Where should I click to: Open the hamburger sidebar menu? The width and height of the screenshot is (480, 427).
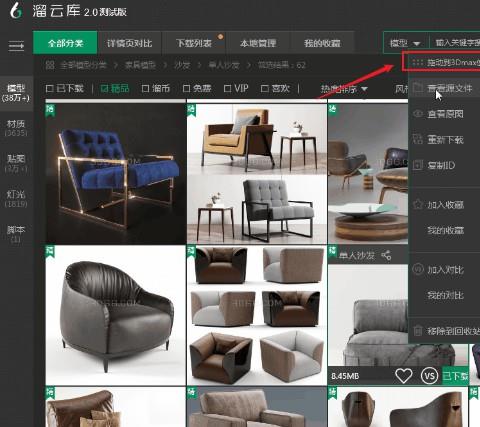pyautogui.click(x=16, y=45)
